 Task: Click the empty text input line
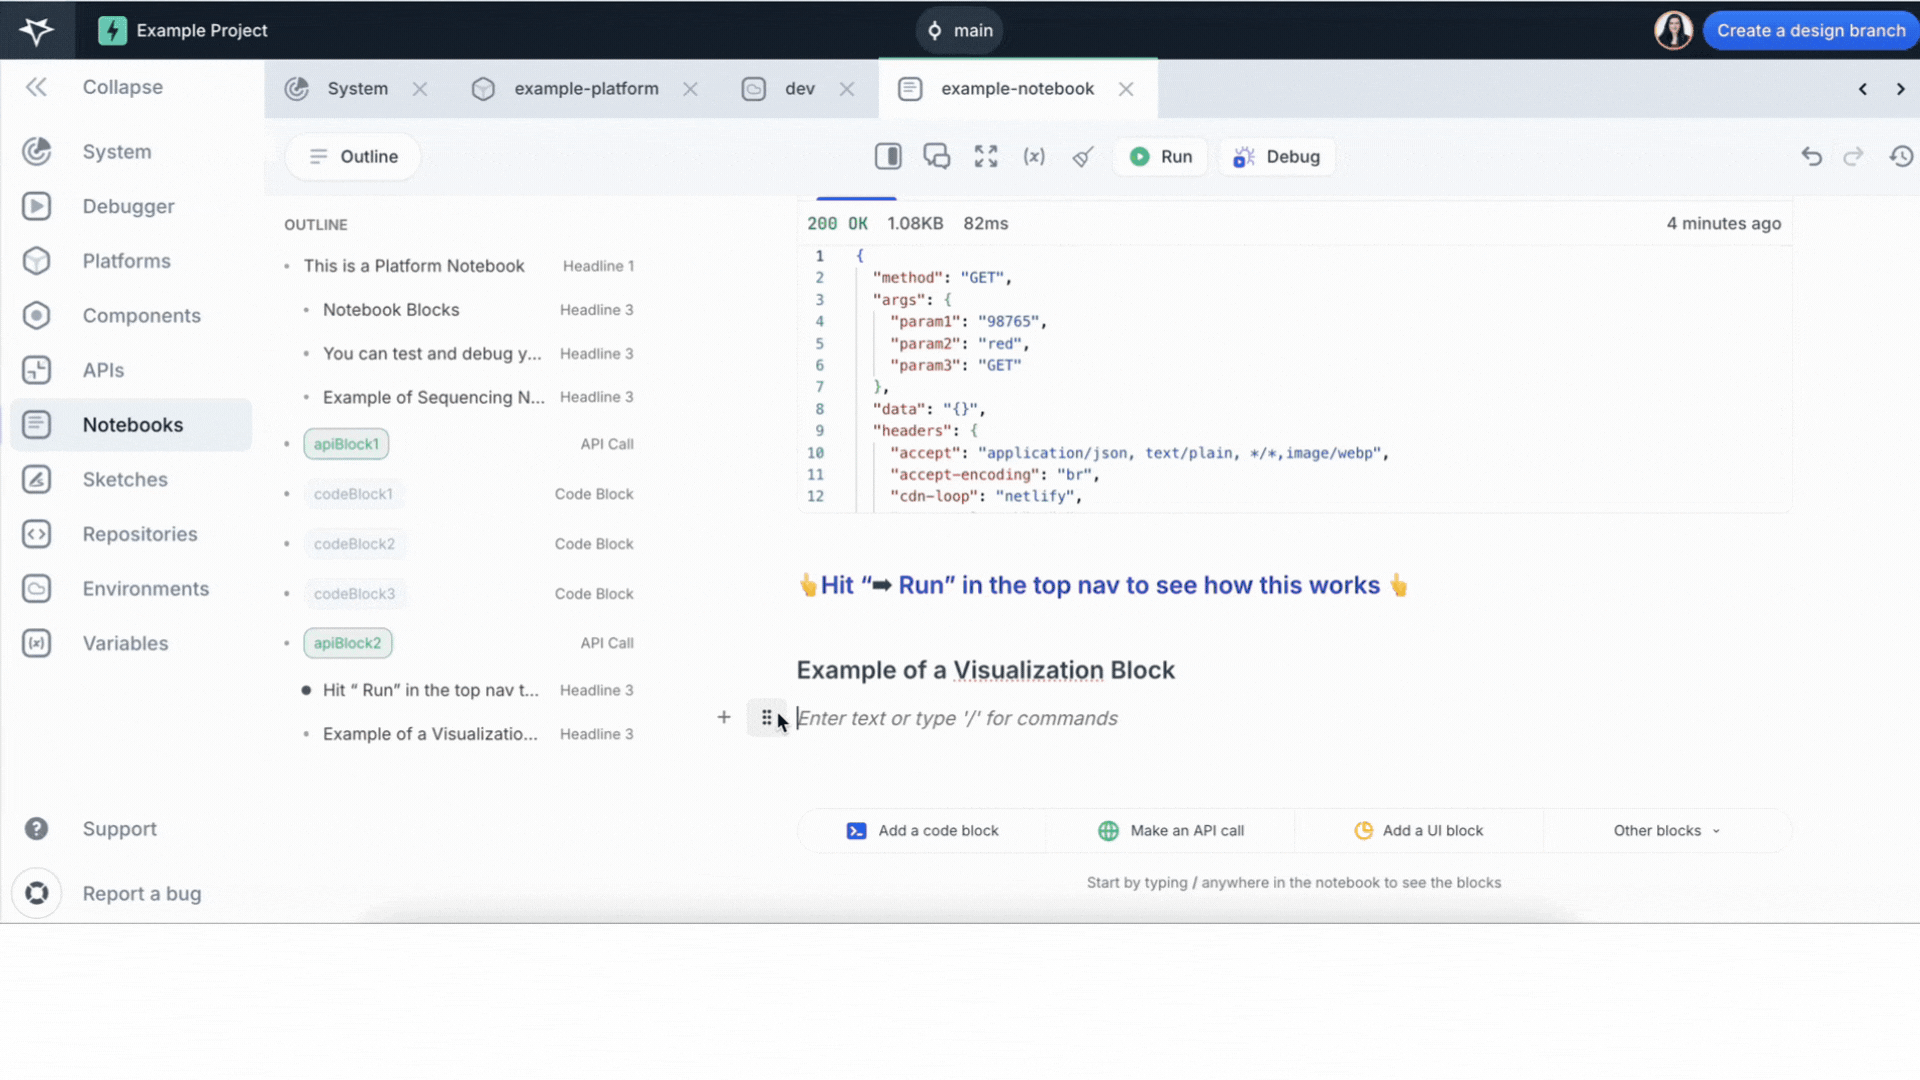click(x=1294, y=718)
